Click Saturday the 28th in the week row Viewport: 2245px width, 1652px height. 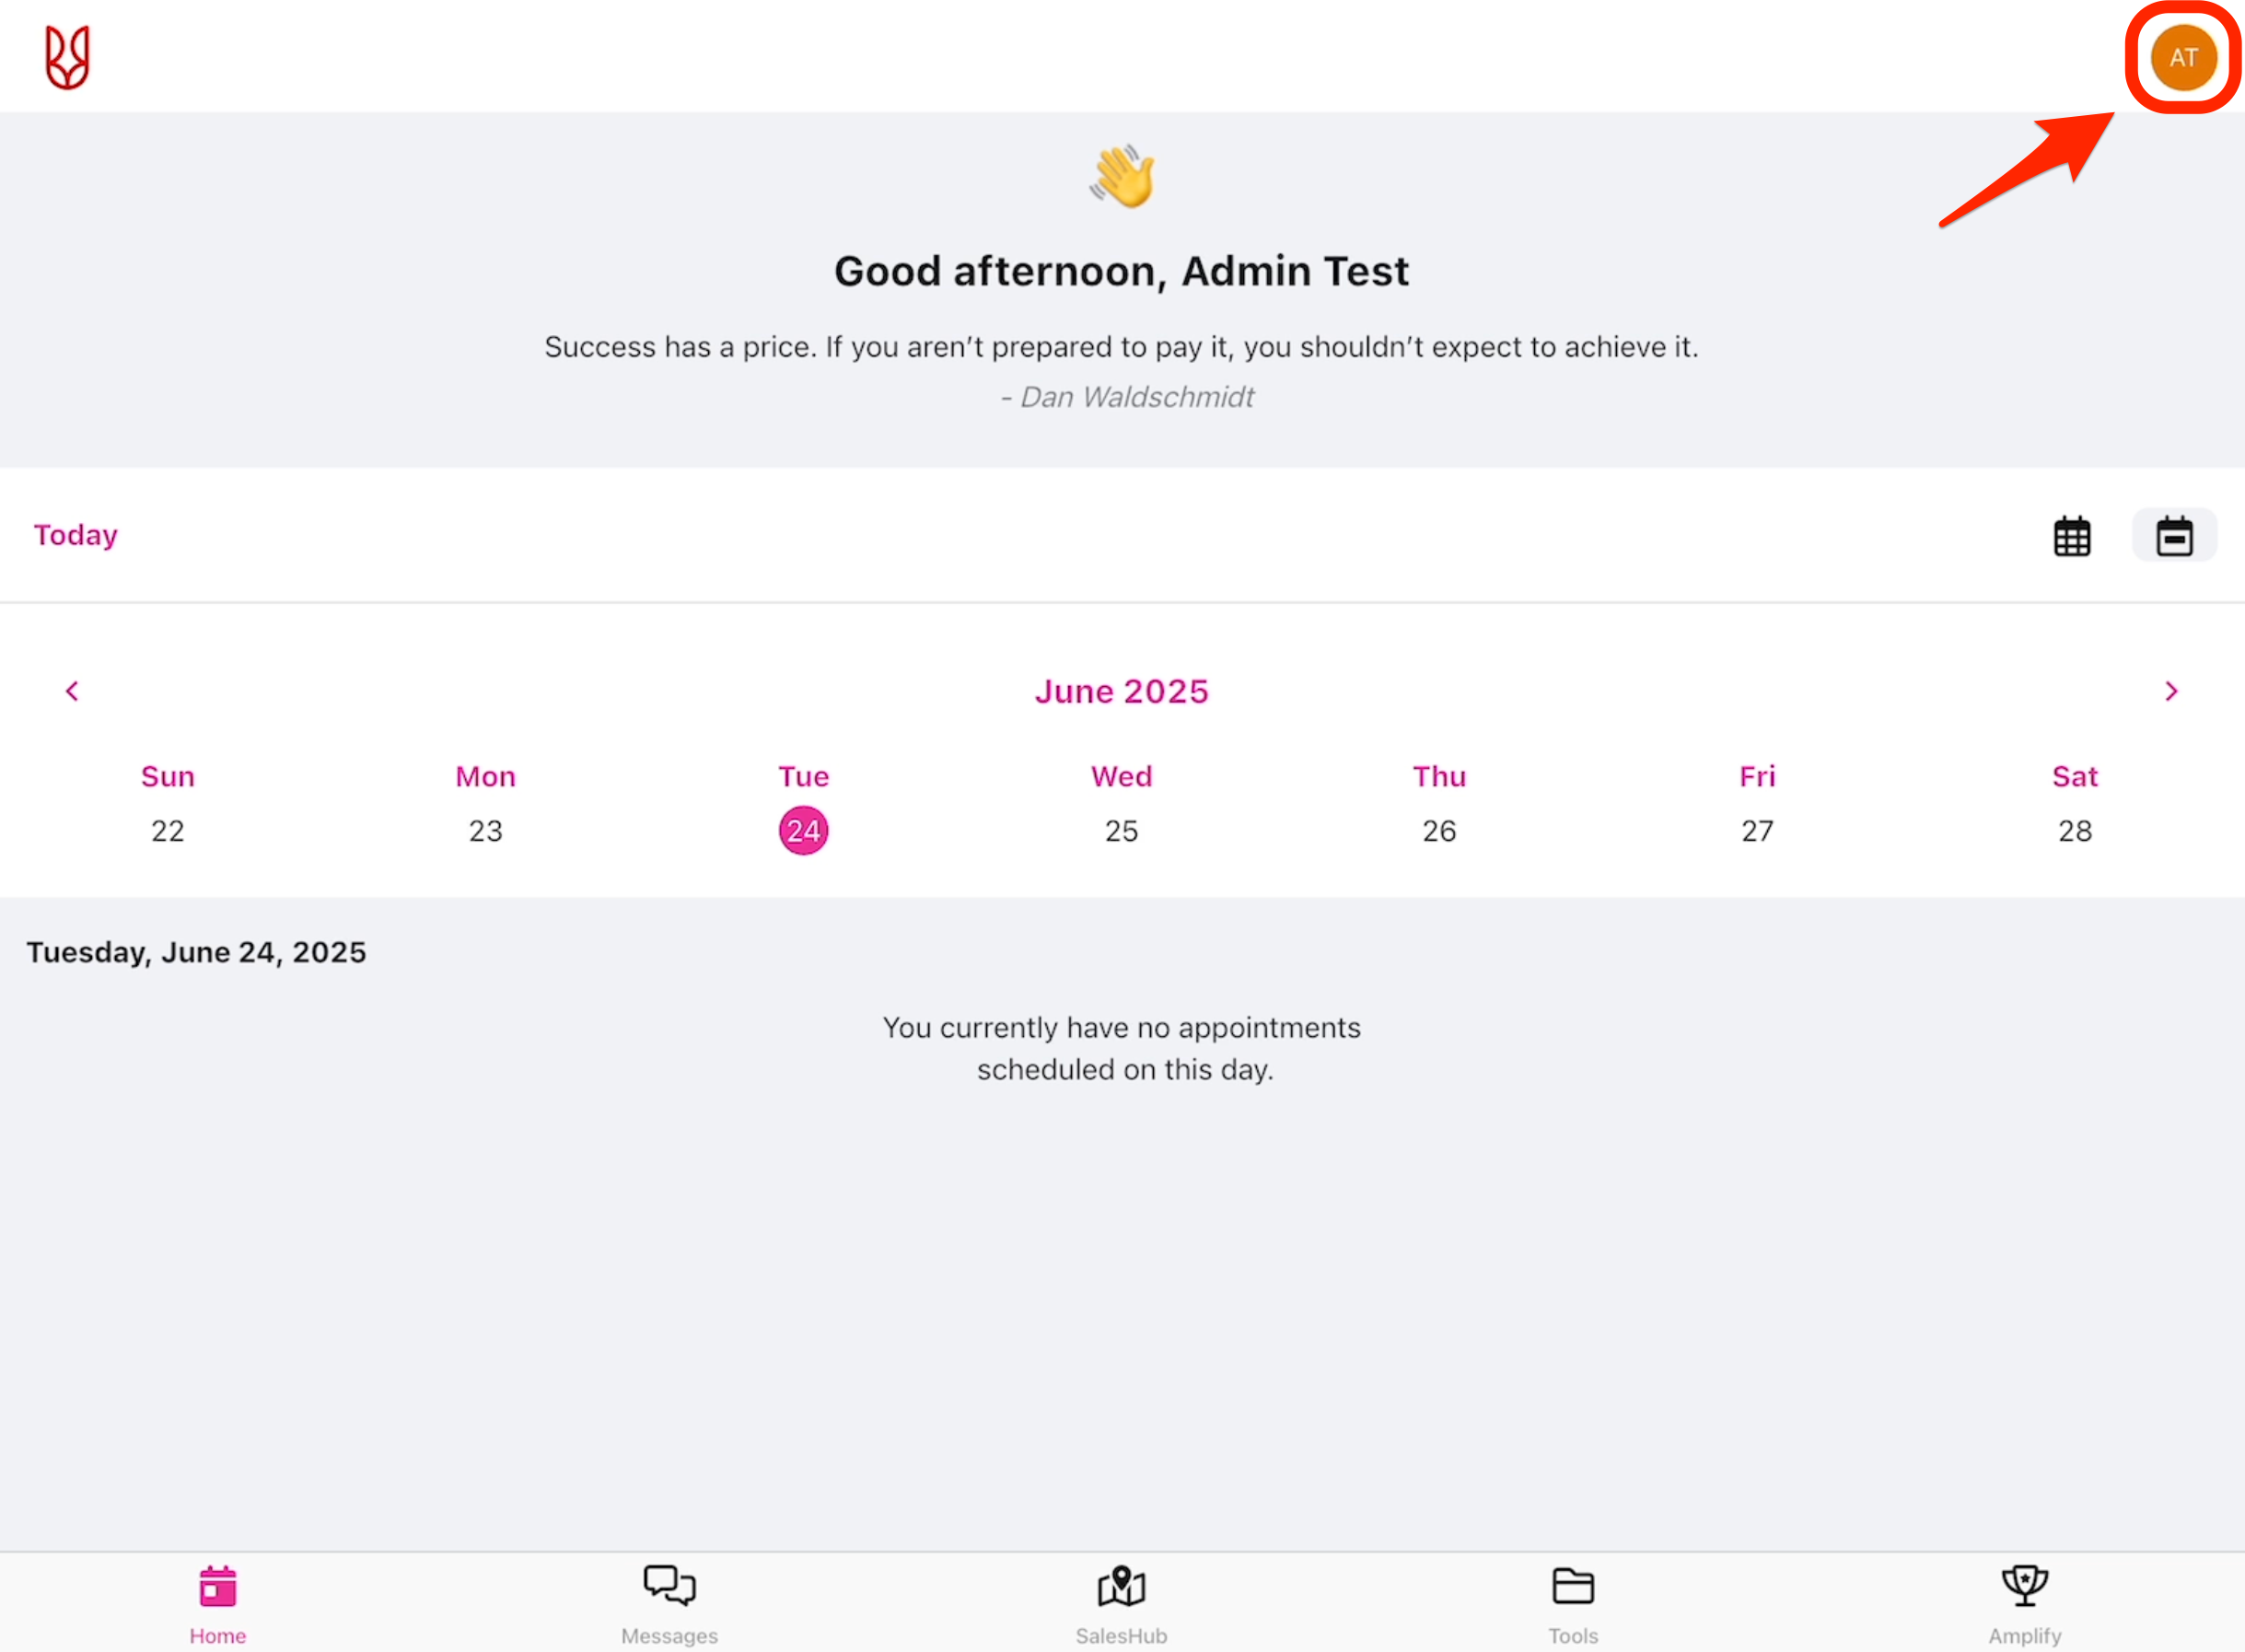tap(2075, 829)
